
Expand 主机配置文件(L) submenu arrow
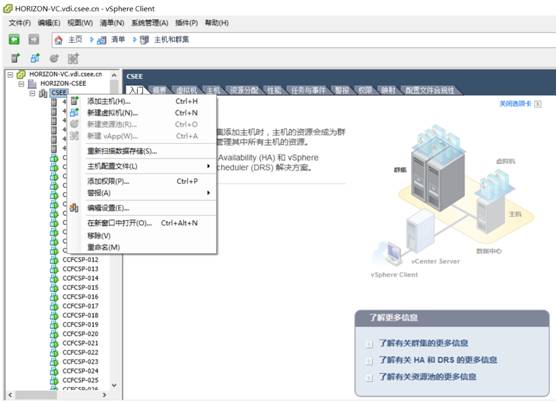point(209,166)
